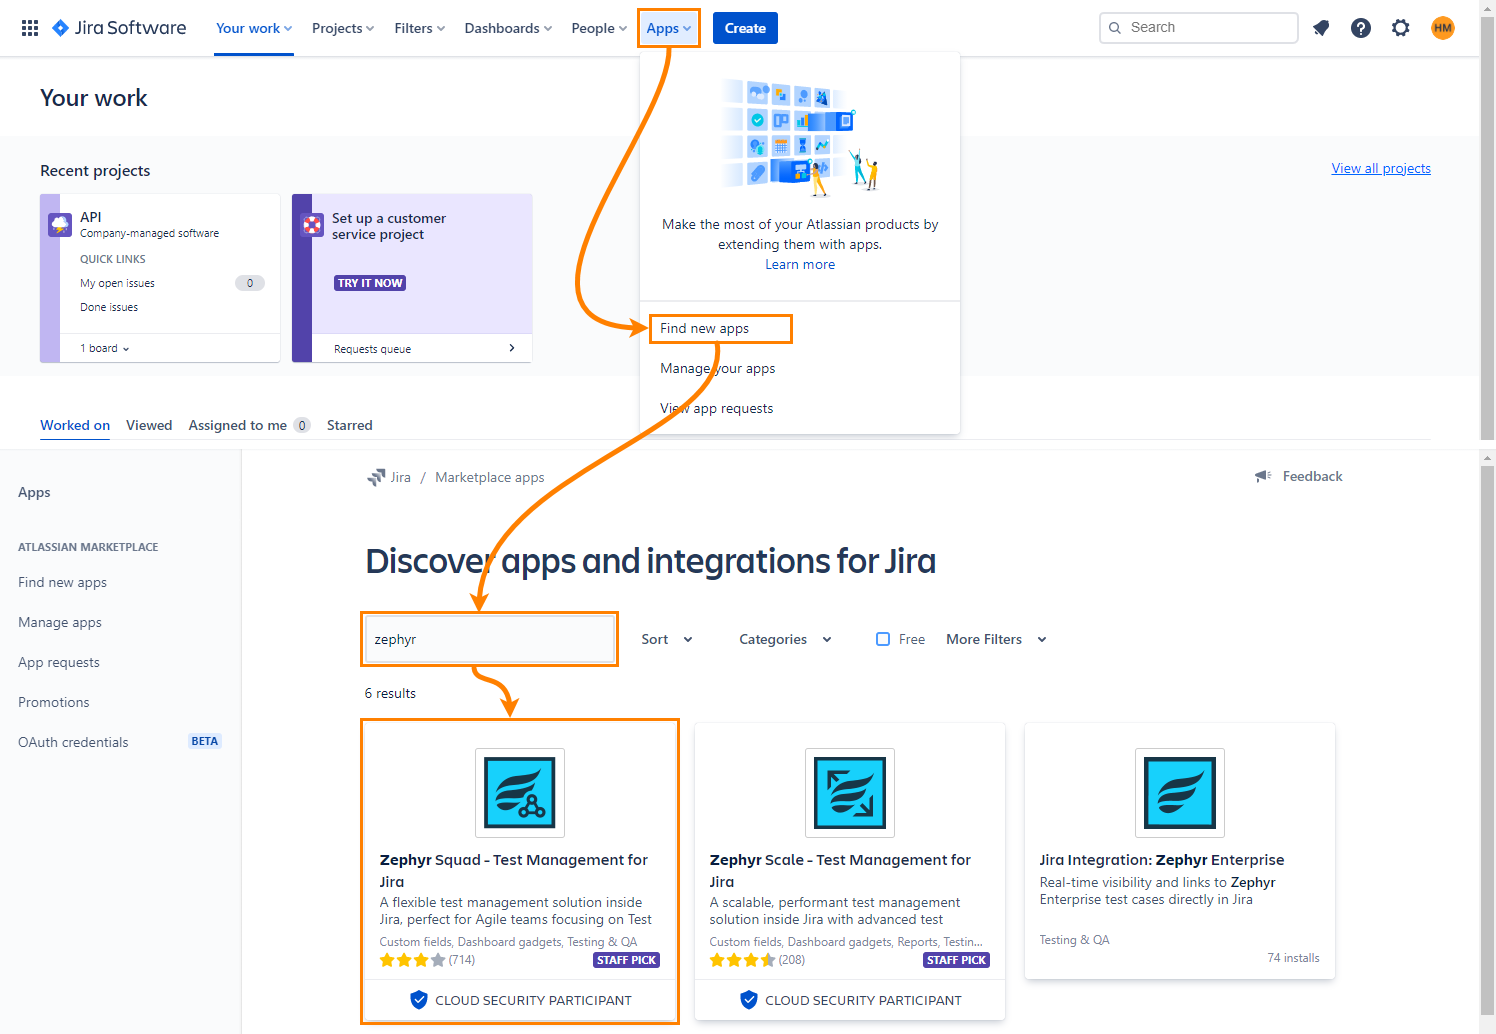The image size is (1496, 1034).
Task: Click the Cloud Security Participant shield badge
Action: [418, 1000]
